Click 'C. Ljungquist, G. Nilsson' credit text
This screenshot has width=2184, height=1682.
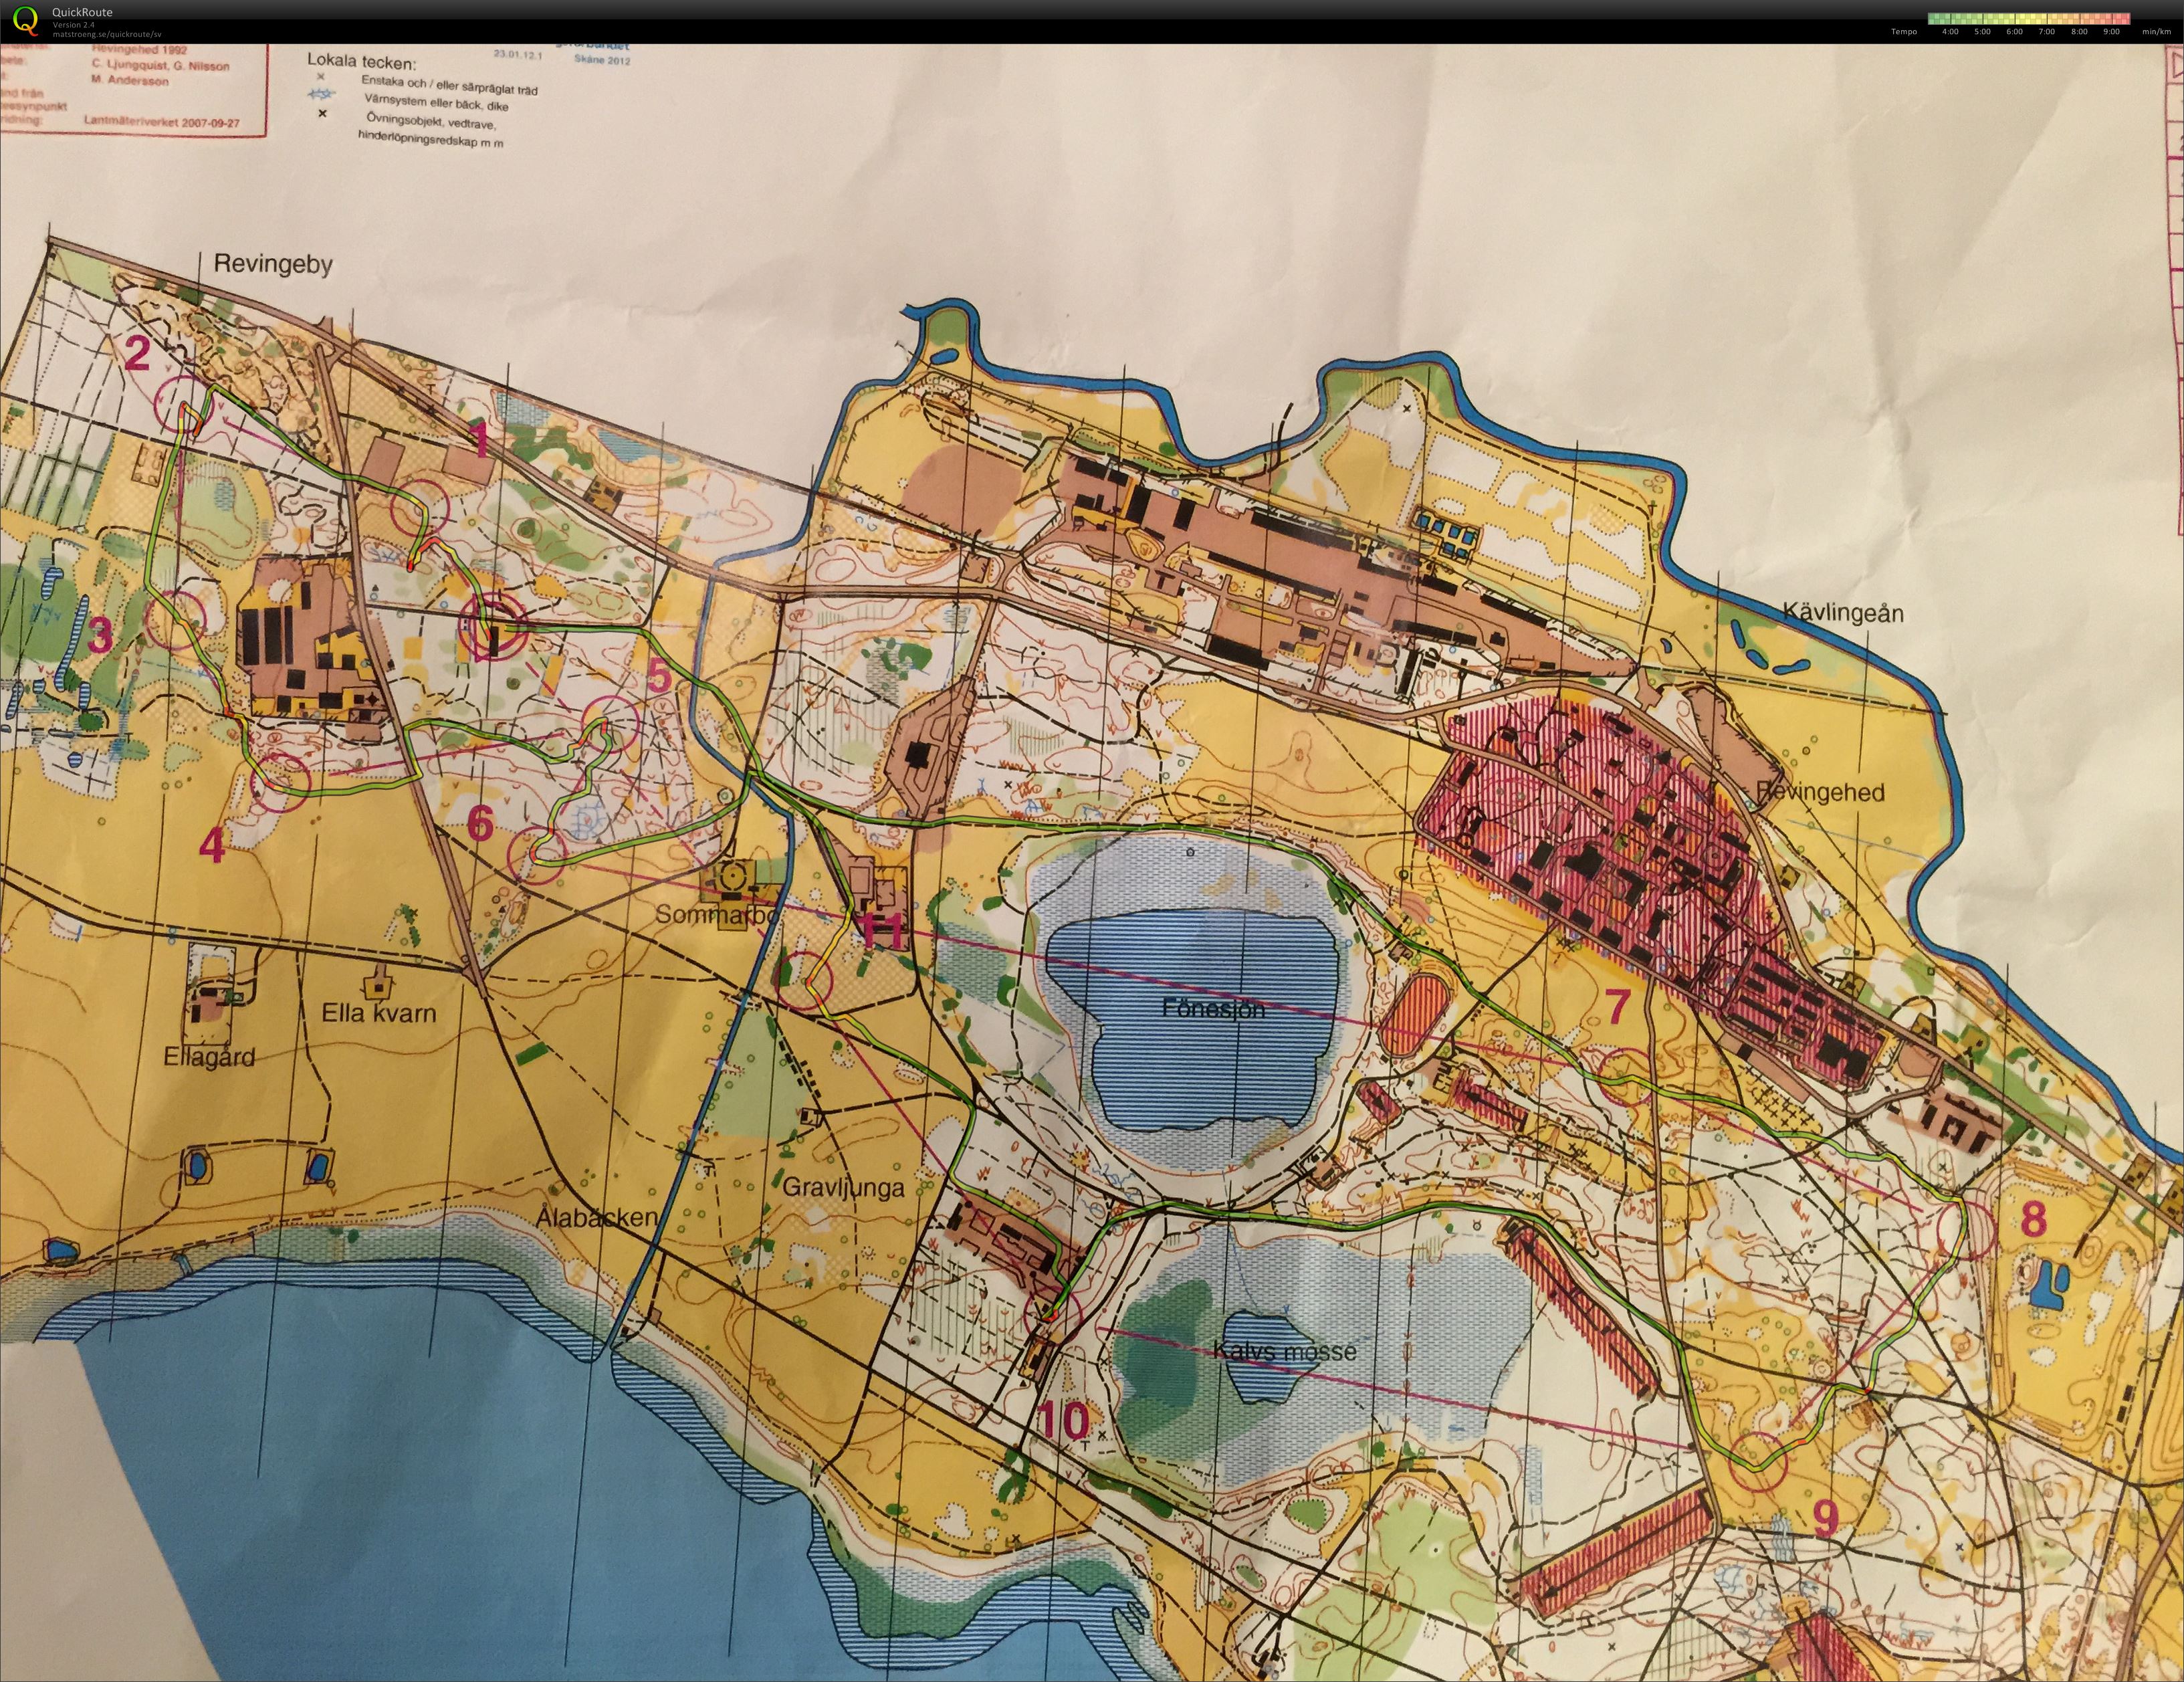160,65
